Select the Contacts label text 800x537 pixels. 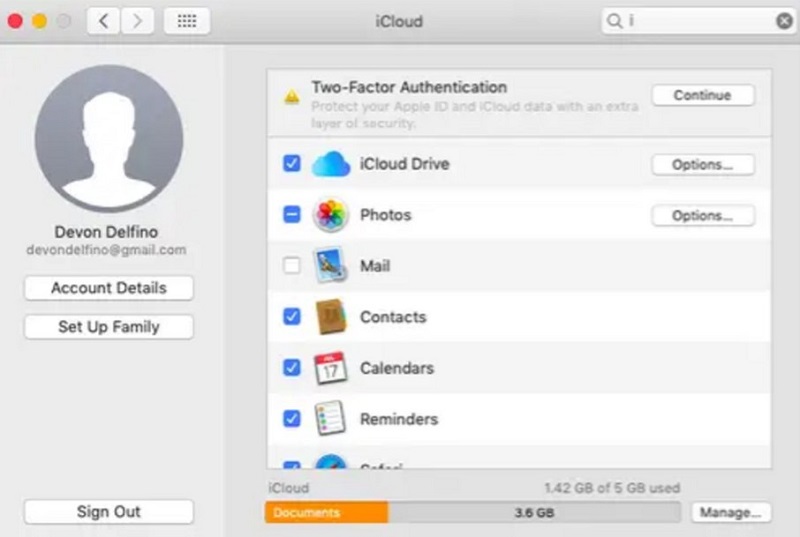click(393, 317)
